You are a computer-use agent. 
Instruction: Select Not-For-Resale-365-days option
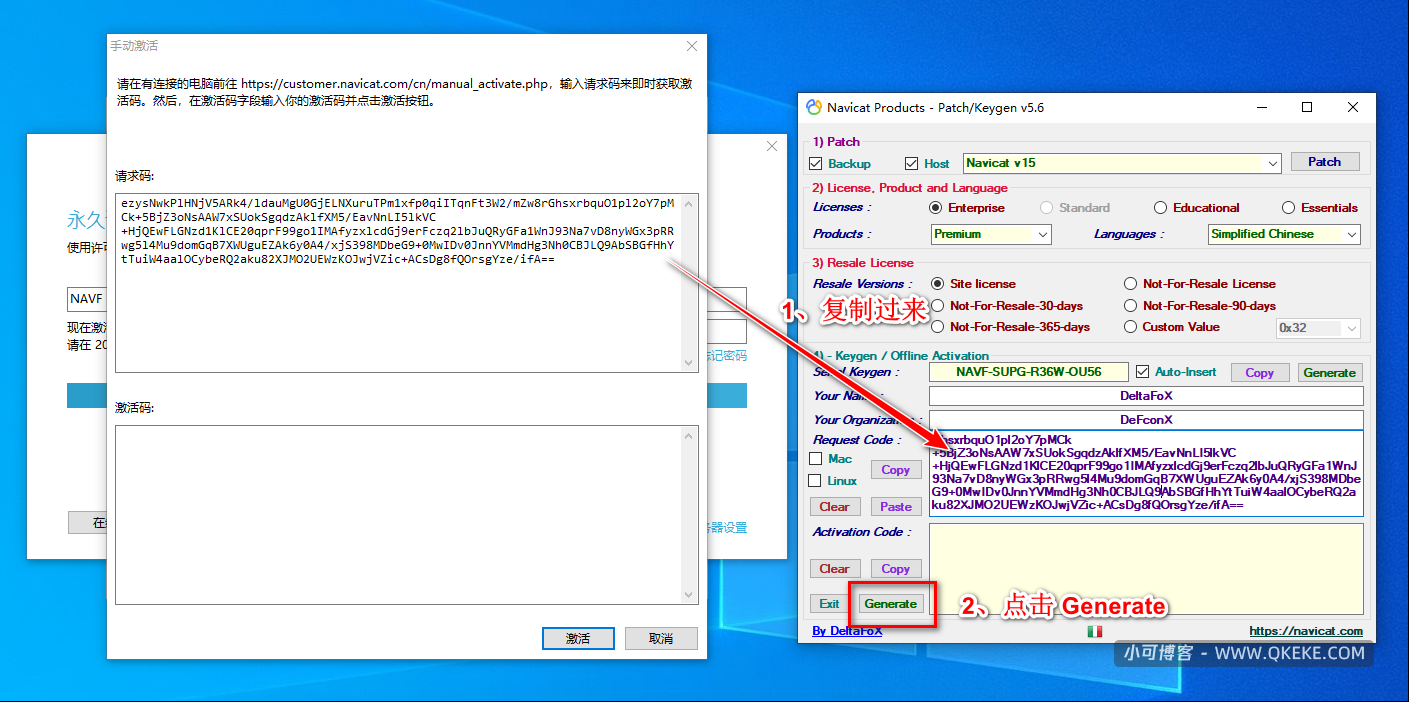click(937, 327)
